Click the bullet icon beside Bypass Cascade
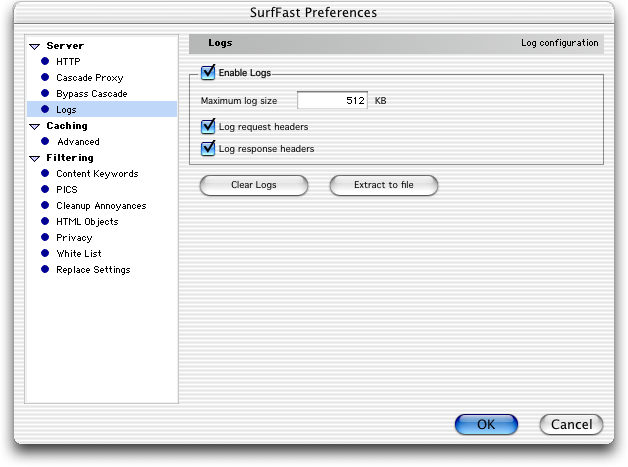 (45, 93)
